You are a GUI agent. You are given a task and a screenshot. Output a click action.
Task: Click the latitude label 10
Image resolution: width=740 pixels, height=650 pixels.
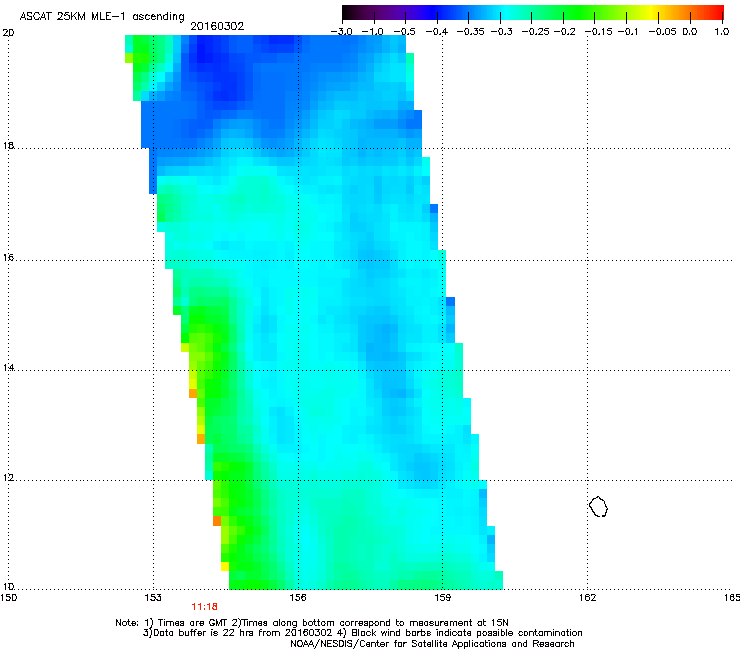(x=8, y=586)
